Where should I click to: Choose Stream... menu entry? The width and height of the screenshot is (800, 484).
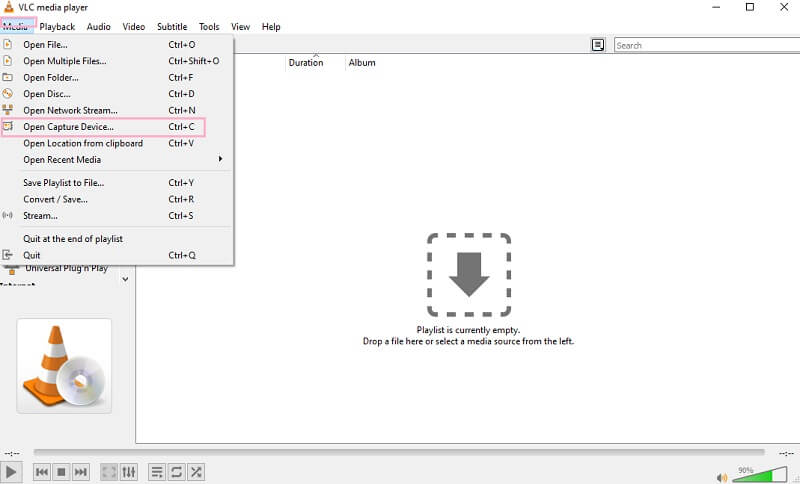pos(116,216)
